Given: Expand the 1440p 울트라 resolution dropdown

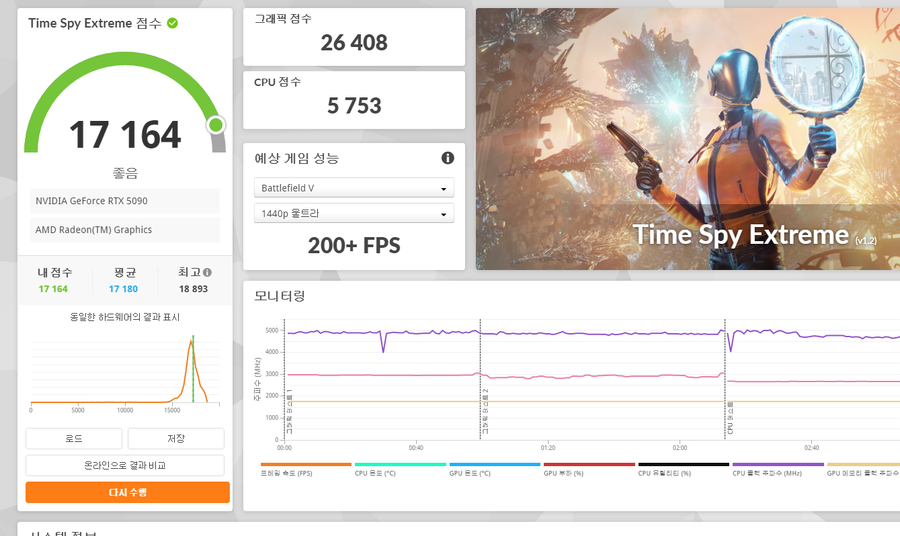Looking at the screenshot, I should (x=354, y=213).
